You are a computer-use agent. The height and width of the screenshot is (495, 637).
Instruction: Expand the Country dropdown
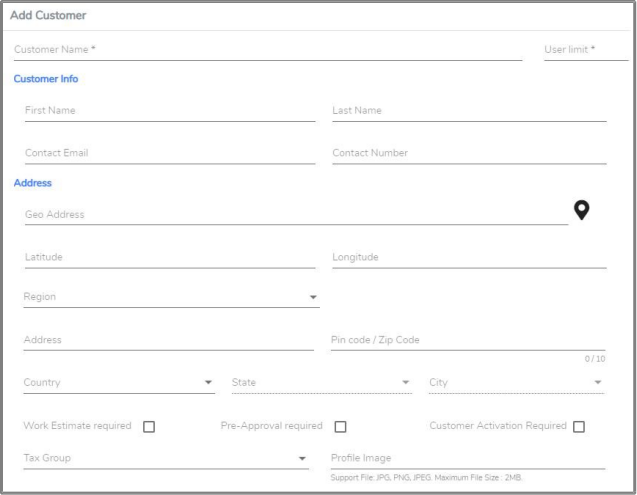point(119,383)
